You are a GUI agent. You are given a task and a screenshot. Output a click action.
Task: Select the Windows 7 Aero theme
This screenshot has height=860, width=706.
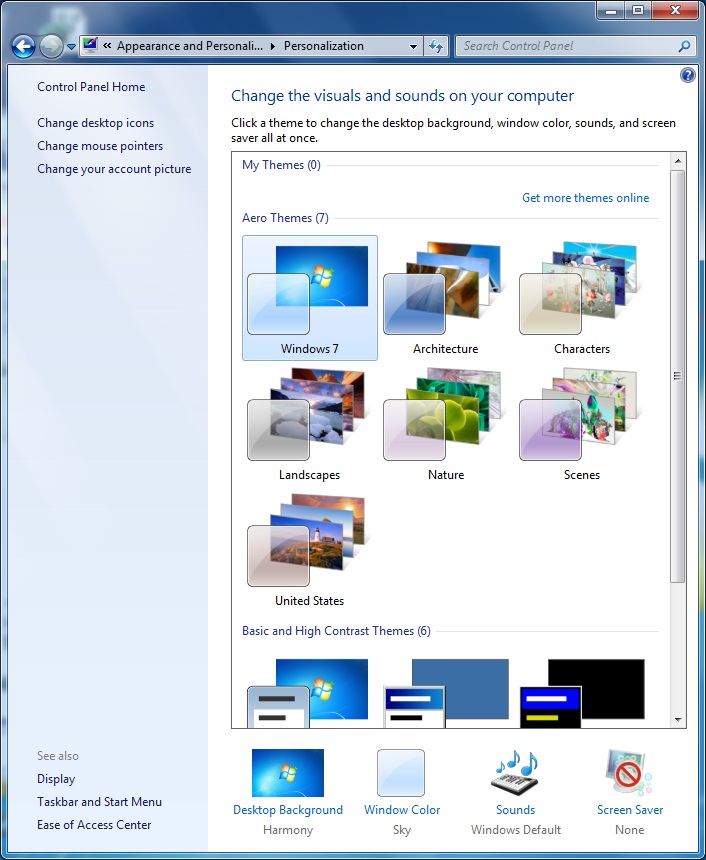(310, 298)
